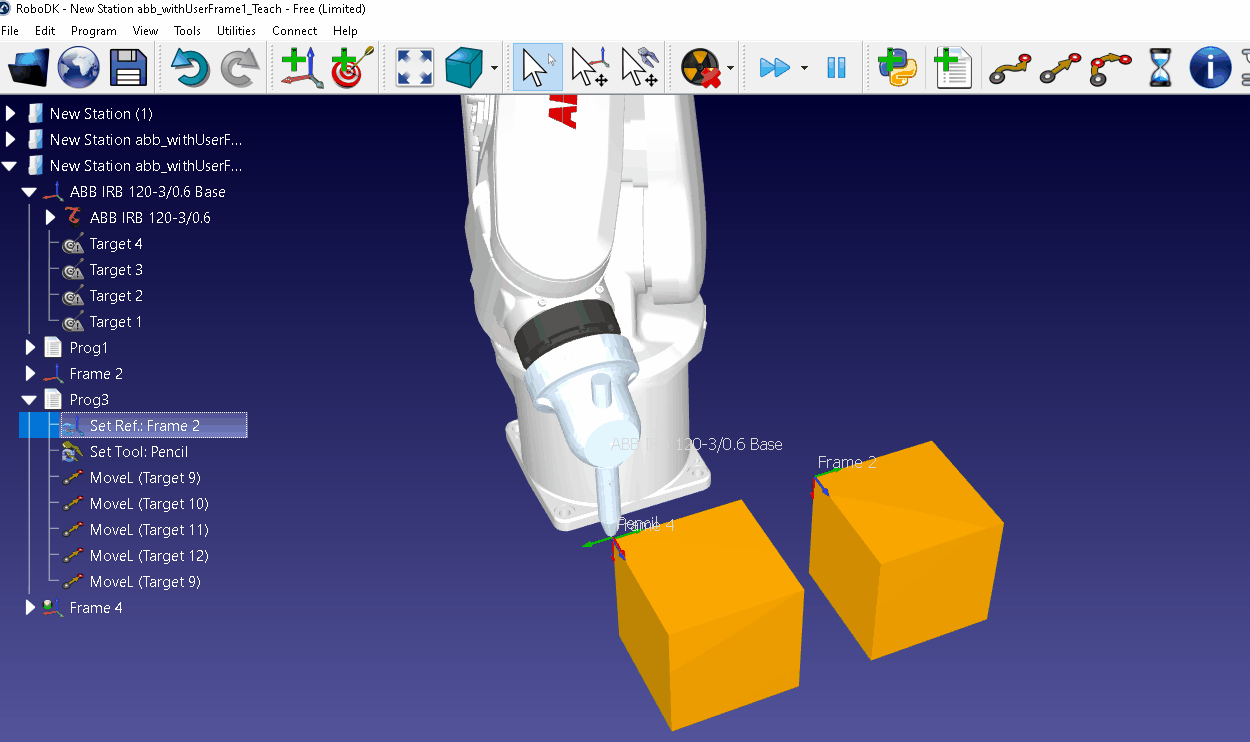Open the Edit menu

point(45,31)
